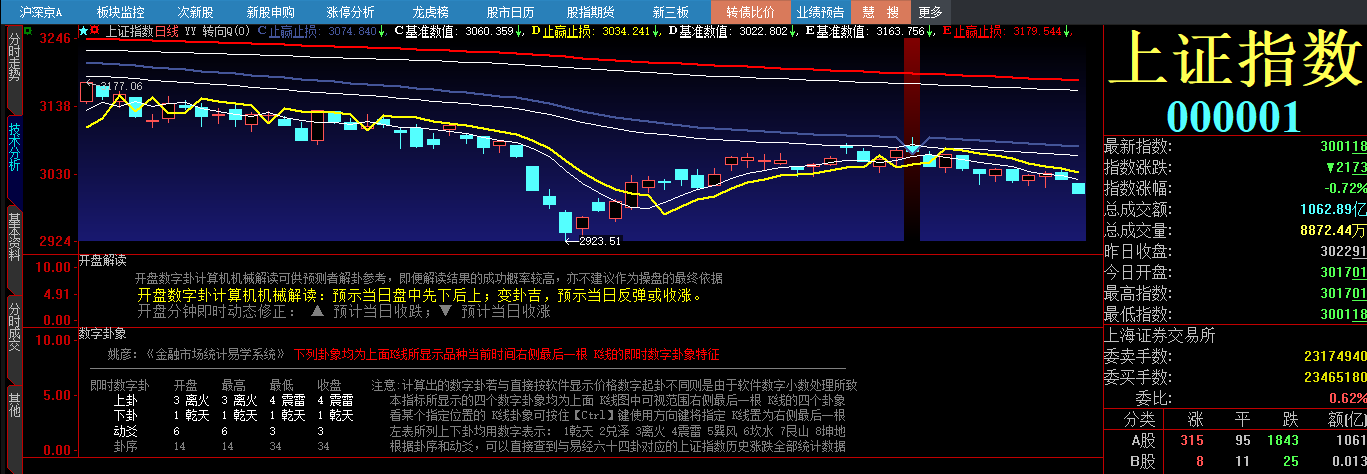The image size is (1367, 474).
Task: Click the cyan star icon beside 上证指数
Action: coord(84,31)
